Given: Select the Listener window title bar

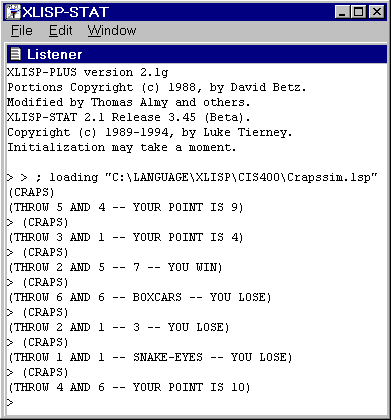Looking at the screenshot, I should click(197, 54).
